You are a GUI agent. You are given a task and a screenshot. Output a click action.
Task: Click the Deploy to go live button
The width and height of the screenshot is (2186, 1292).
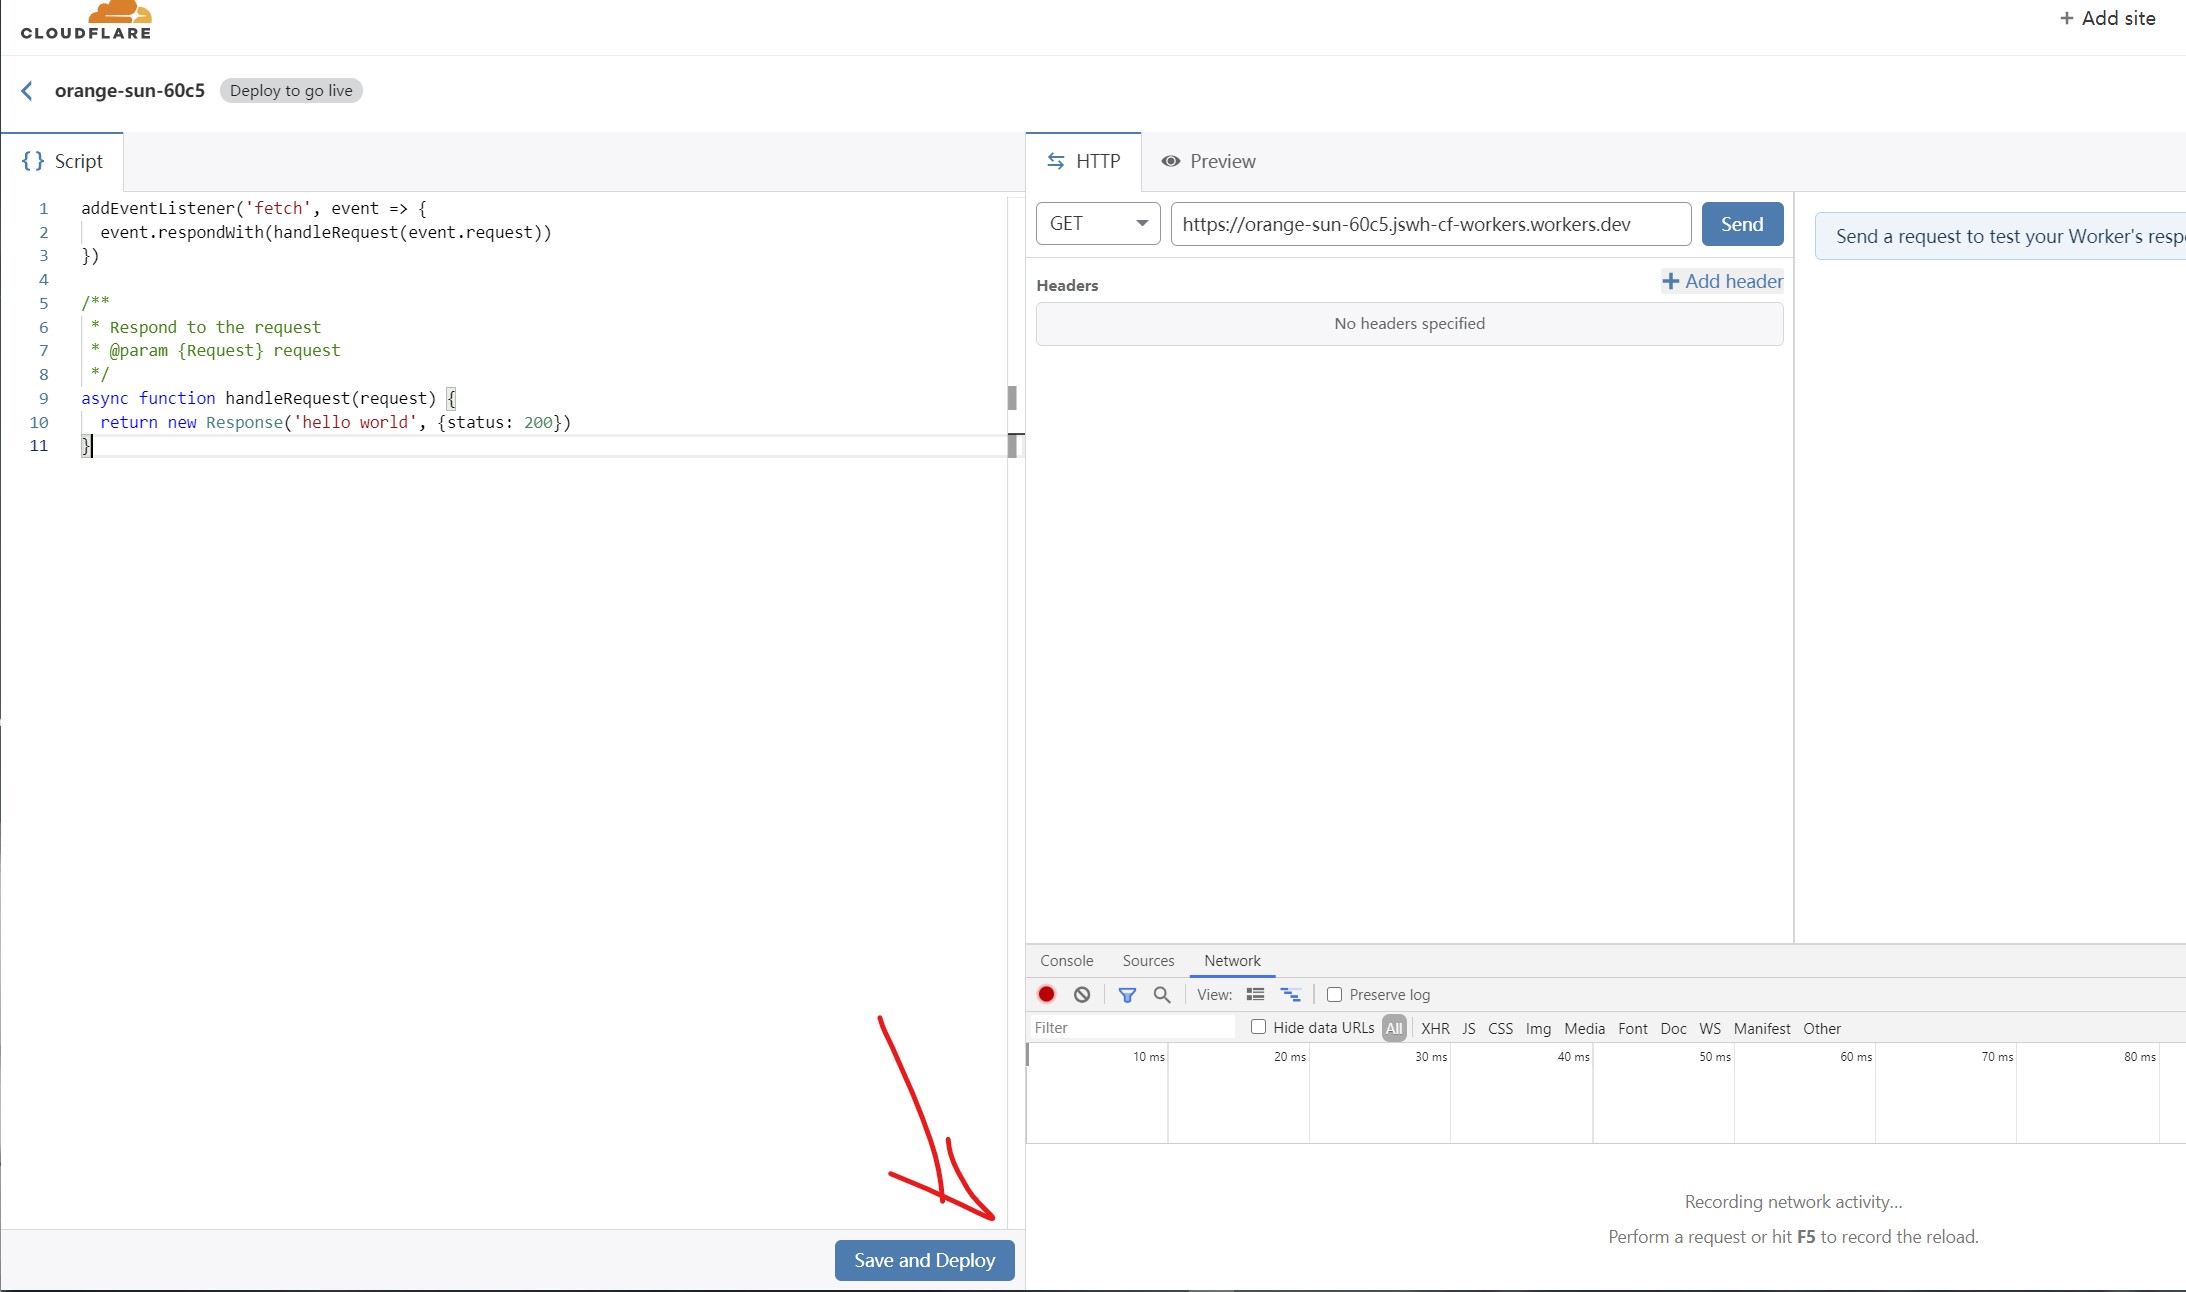point(291,89)
